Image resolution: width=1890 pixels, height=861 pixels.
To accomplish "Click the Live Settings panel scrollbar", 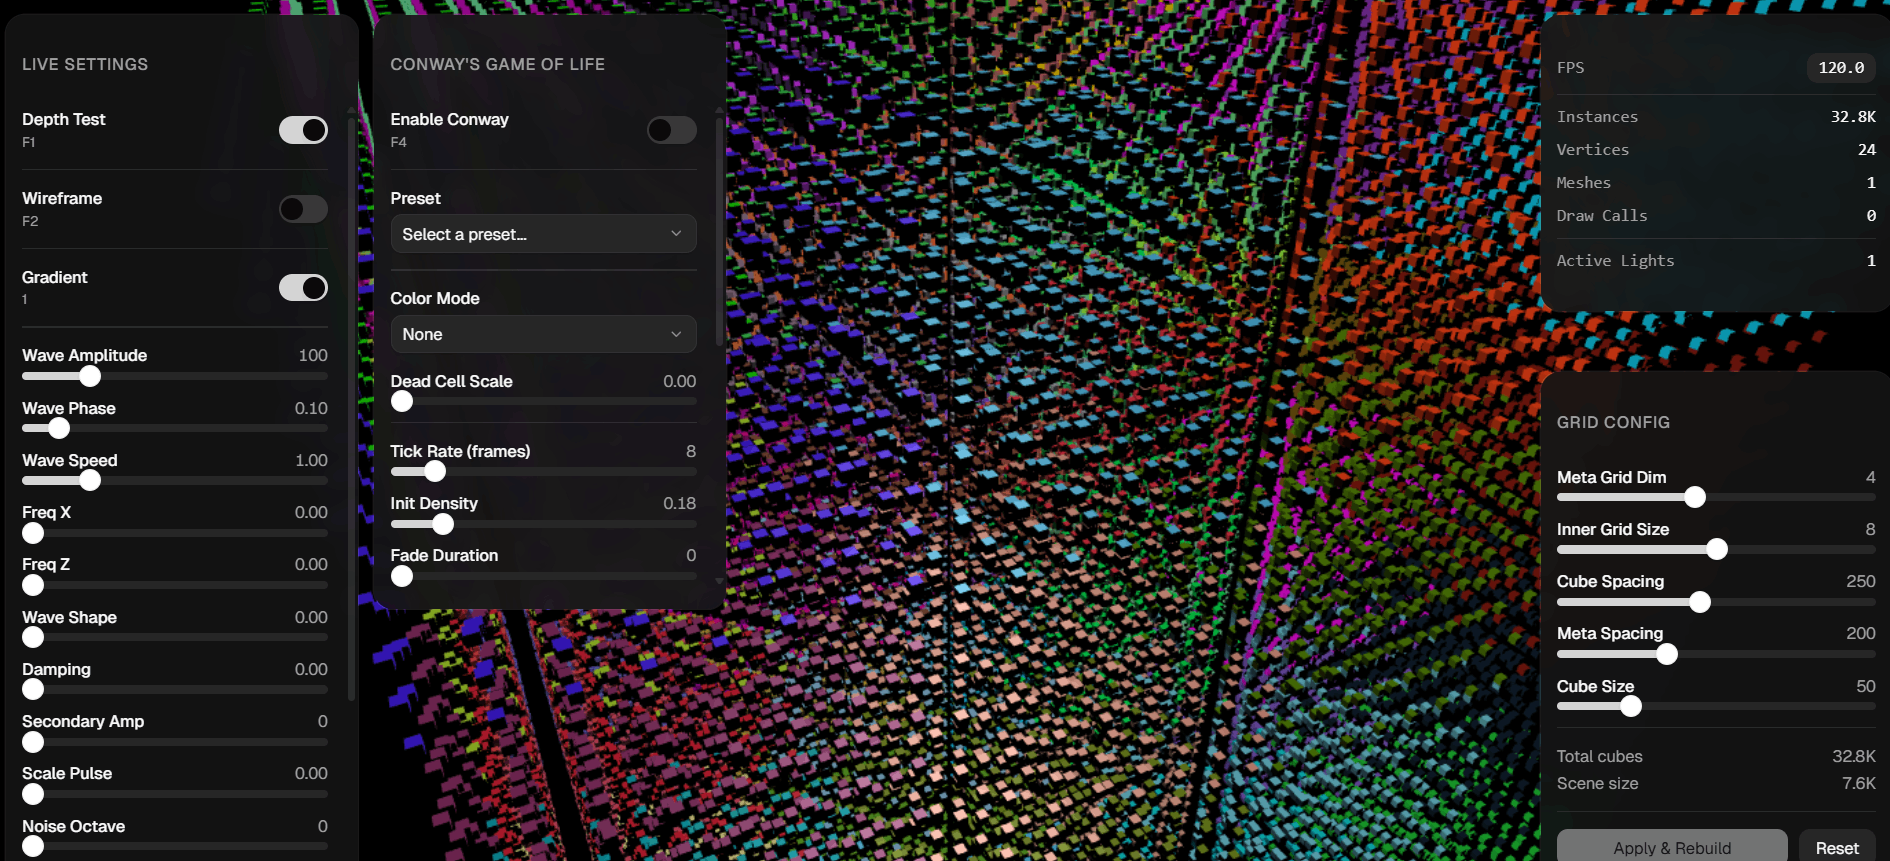I will pos(350,400).
